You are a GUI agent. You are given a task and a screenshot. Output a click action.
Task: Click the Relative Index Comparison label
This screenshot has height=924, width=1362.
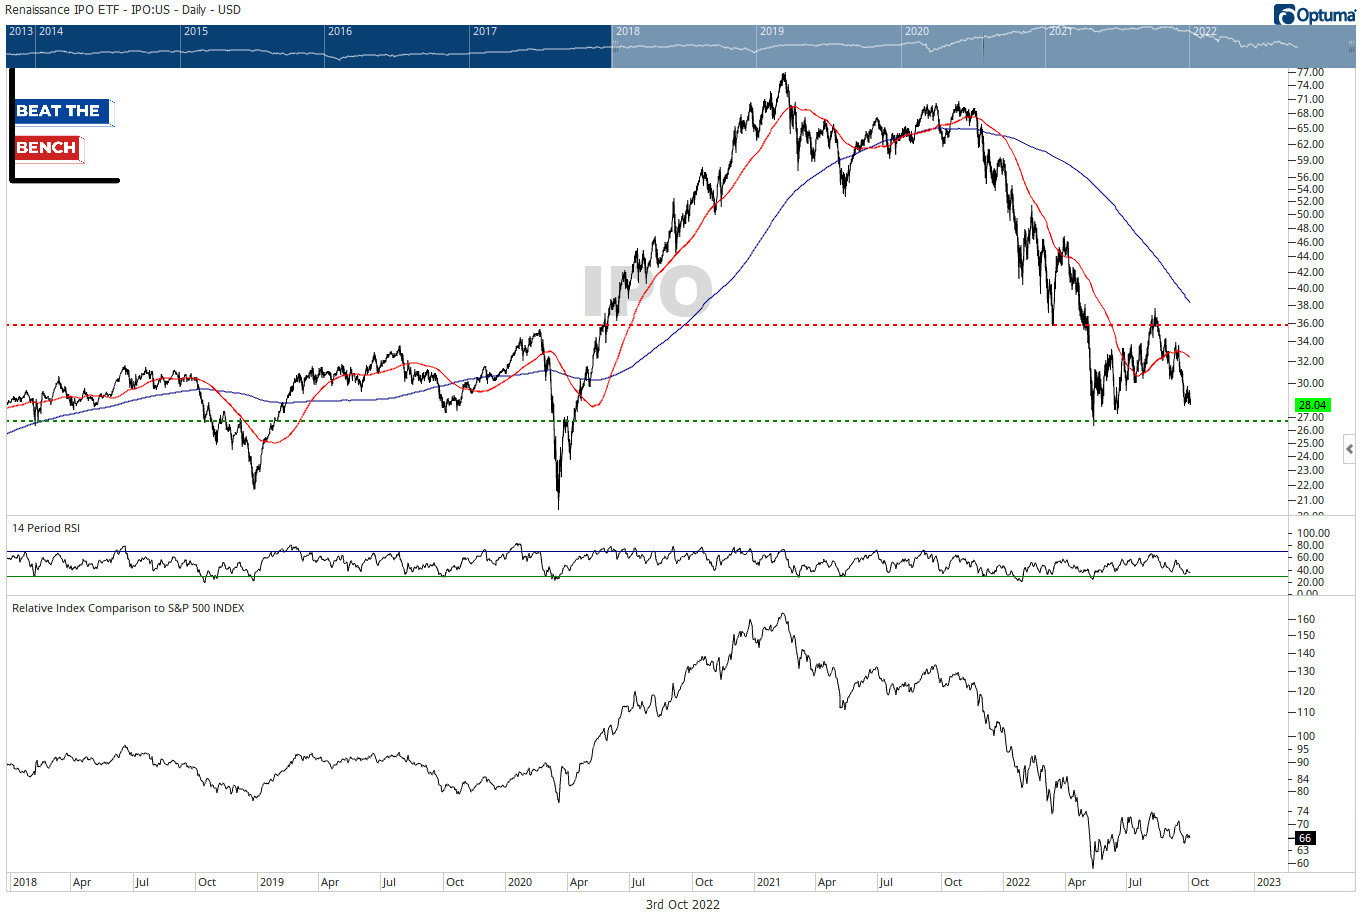click(128, 608)
